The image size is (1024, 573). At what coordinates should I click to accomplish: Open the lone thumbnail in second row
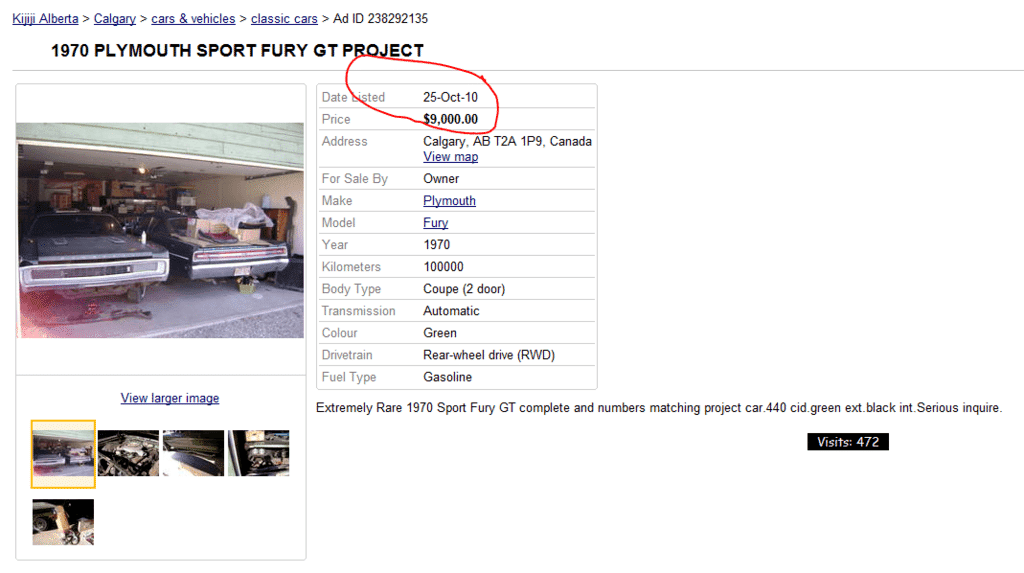pos(63,522)
